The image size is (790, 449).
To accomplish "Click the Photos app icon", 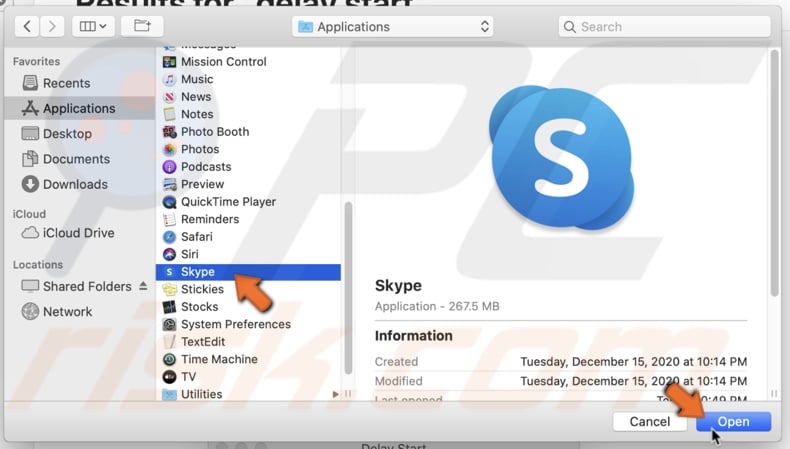I will pos(169,149).
